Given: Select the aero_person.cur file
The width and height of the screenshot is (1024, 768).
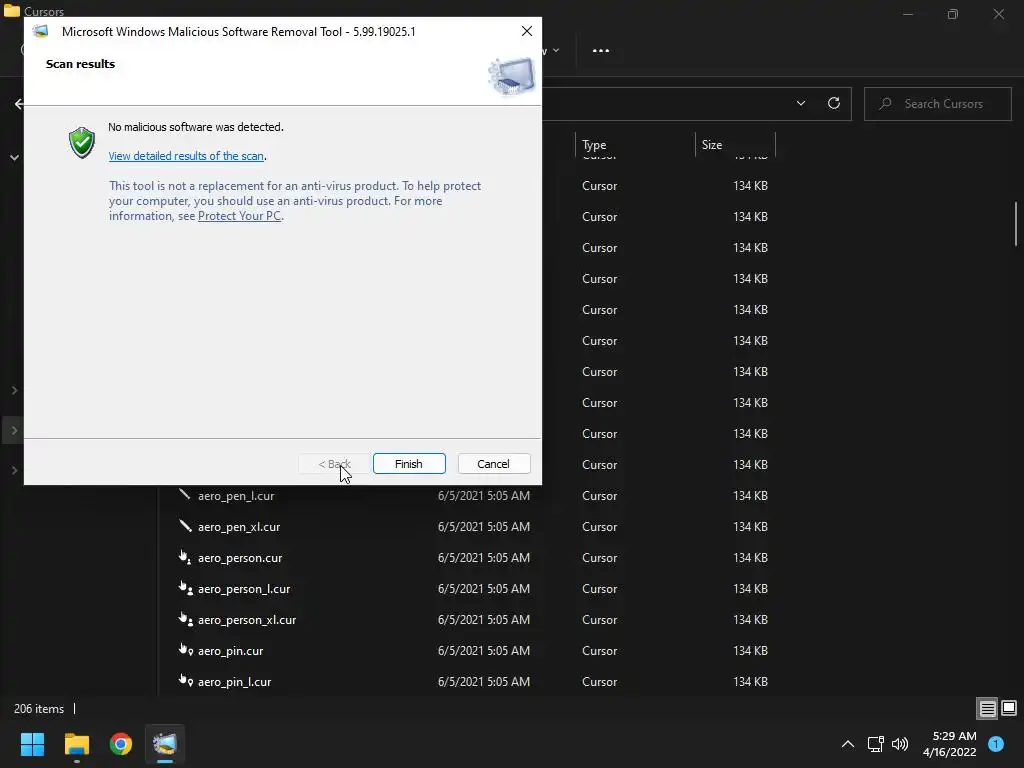Looking at the screenshot, I should coord(240,558).
